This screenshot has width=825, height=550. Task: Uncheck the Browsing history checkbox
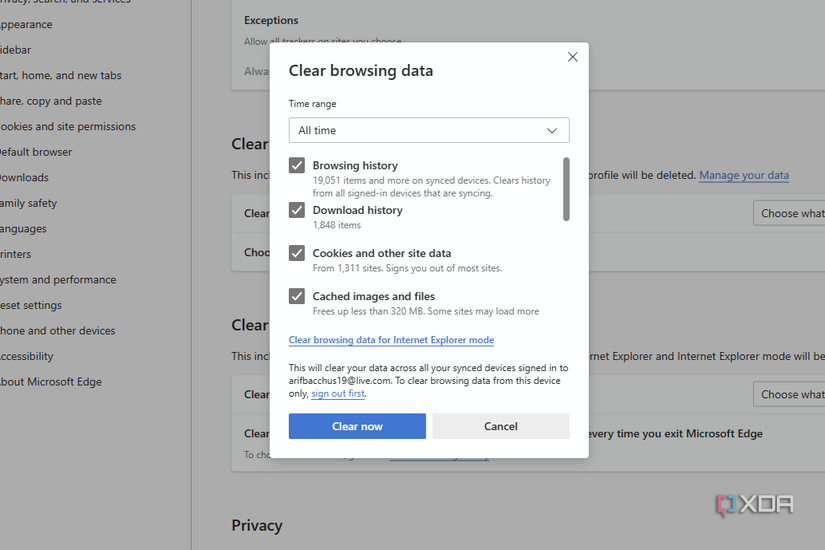[297, 165]
